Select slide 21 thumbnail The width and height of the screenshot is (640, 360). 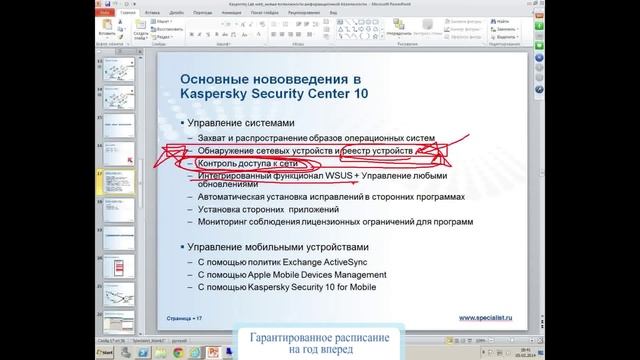coord(119,295)
